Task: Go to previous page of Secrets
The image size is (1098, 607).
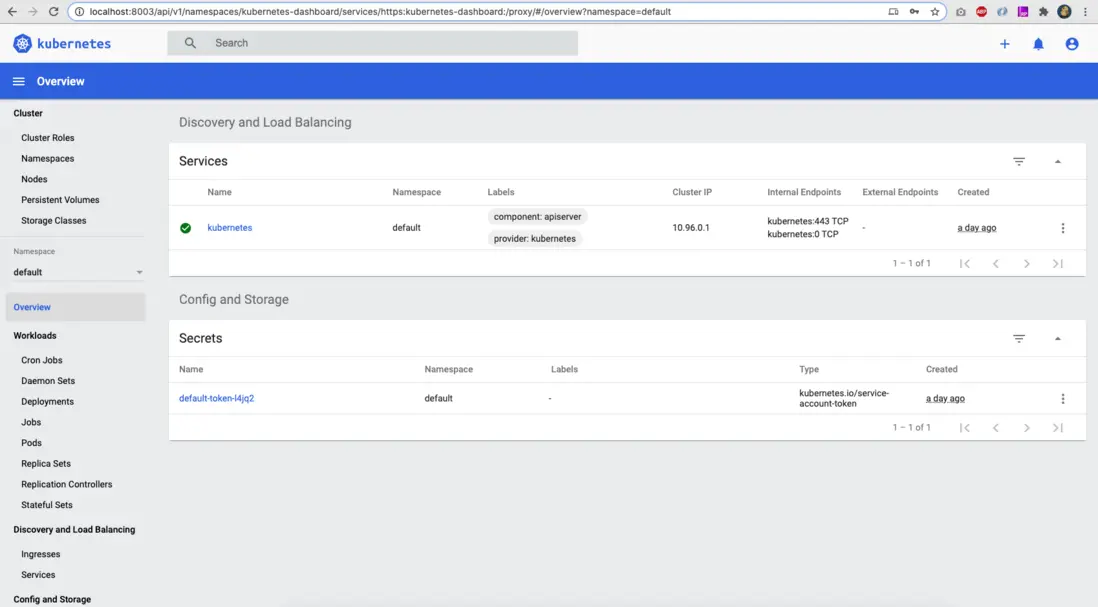Action: coord(996,428)
